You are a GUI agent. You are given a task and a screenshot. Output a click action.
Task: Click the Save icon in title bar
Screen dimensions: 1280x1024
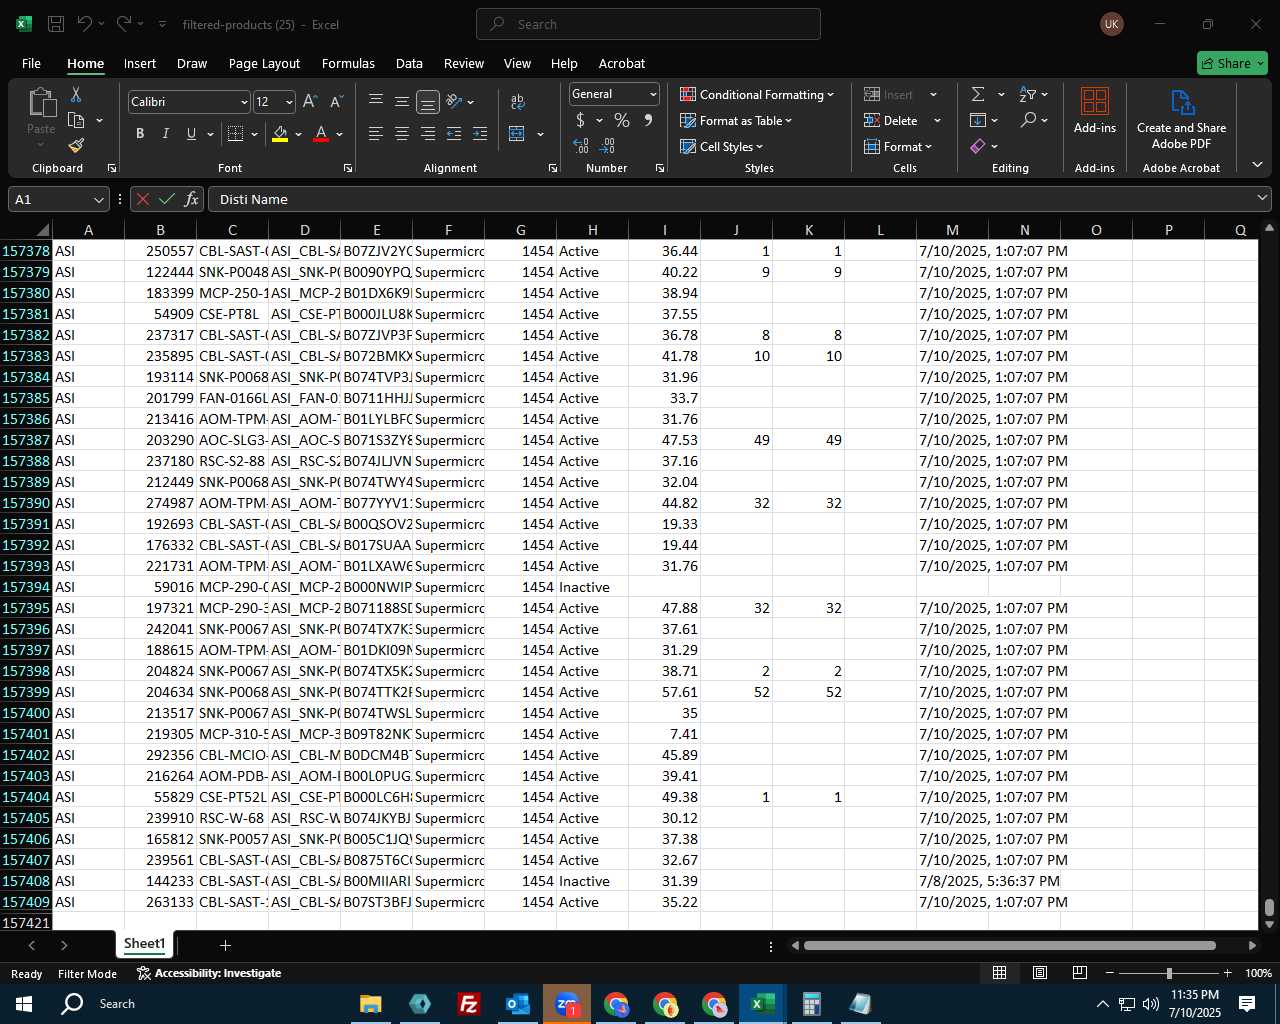click(x=56, y=24)
